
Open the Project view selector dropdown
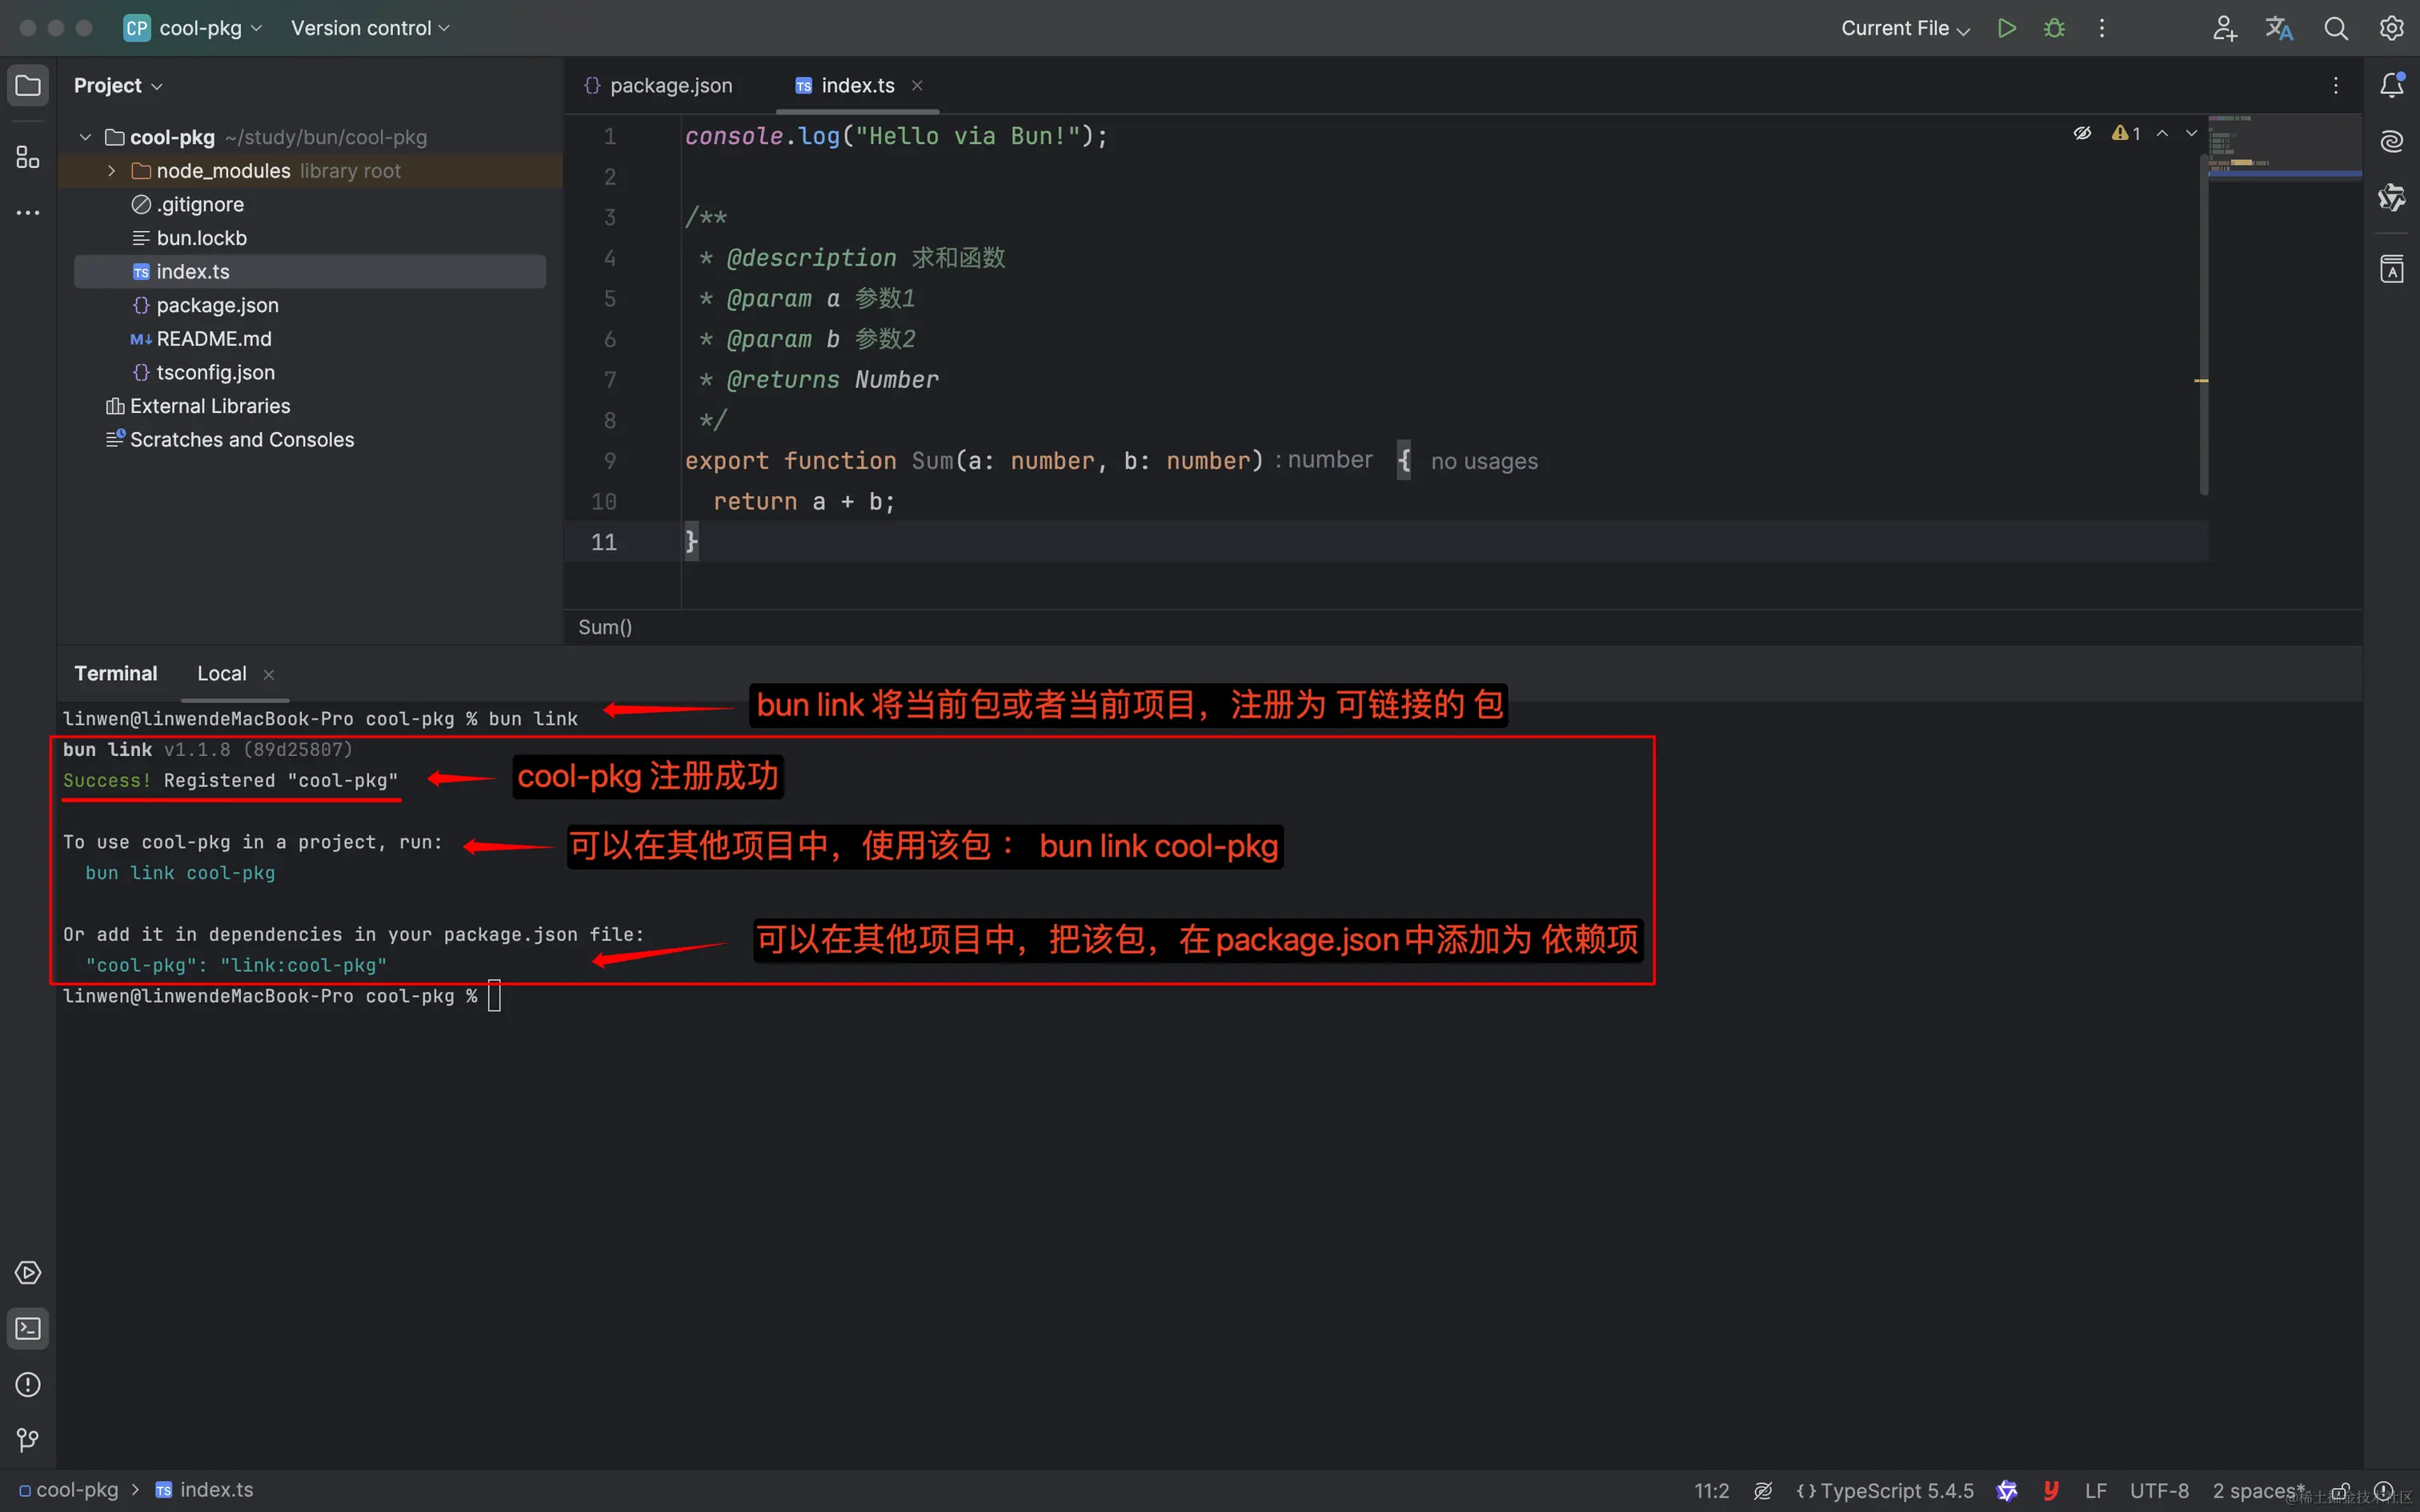(x=118, y=86)
